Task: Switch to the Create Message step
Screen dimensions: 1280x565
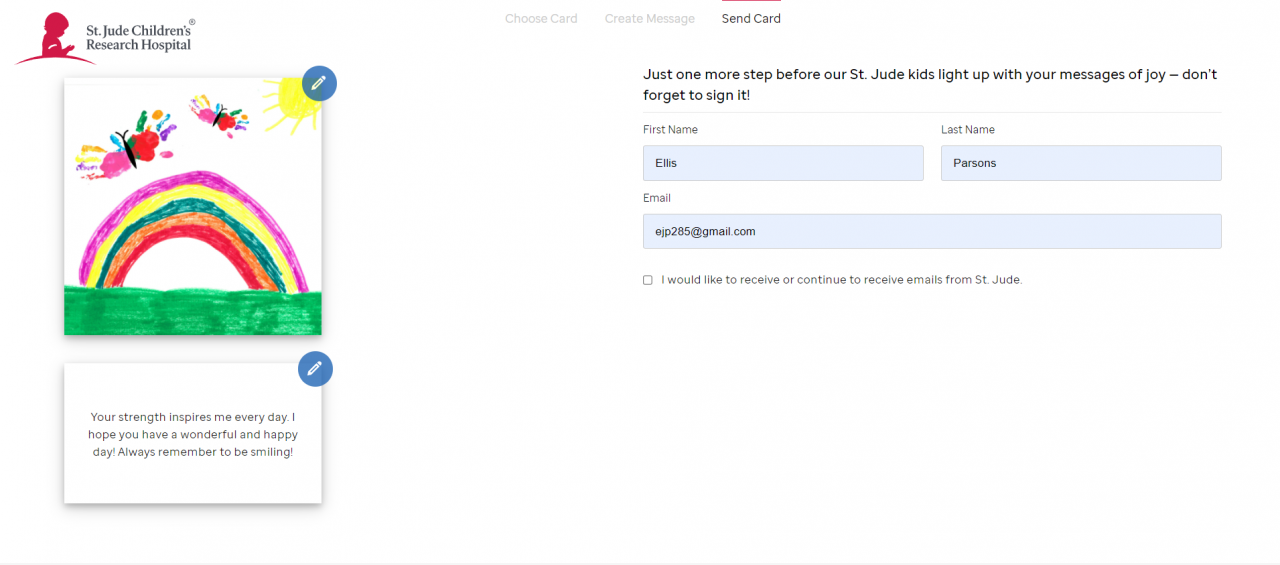Action: tap(650, 19)
